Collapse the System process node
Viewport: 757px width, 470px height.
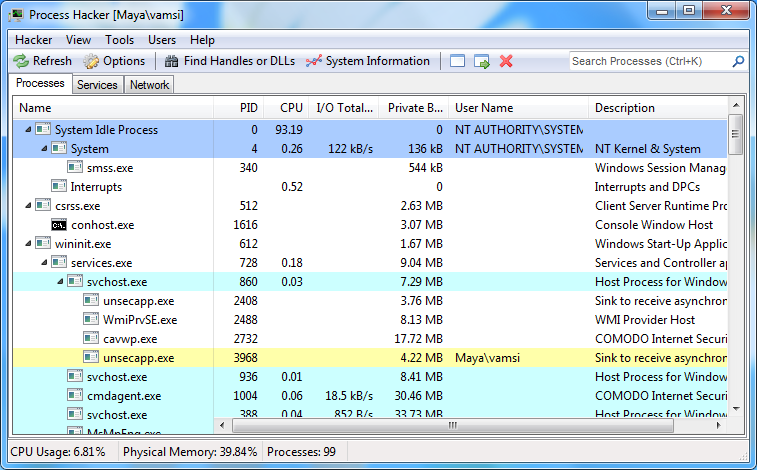pyautogui.click(x=44, y=149)
